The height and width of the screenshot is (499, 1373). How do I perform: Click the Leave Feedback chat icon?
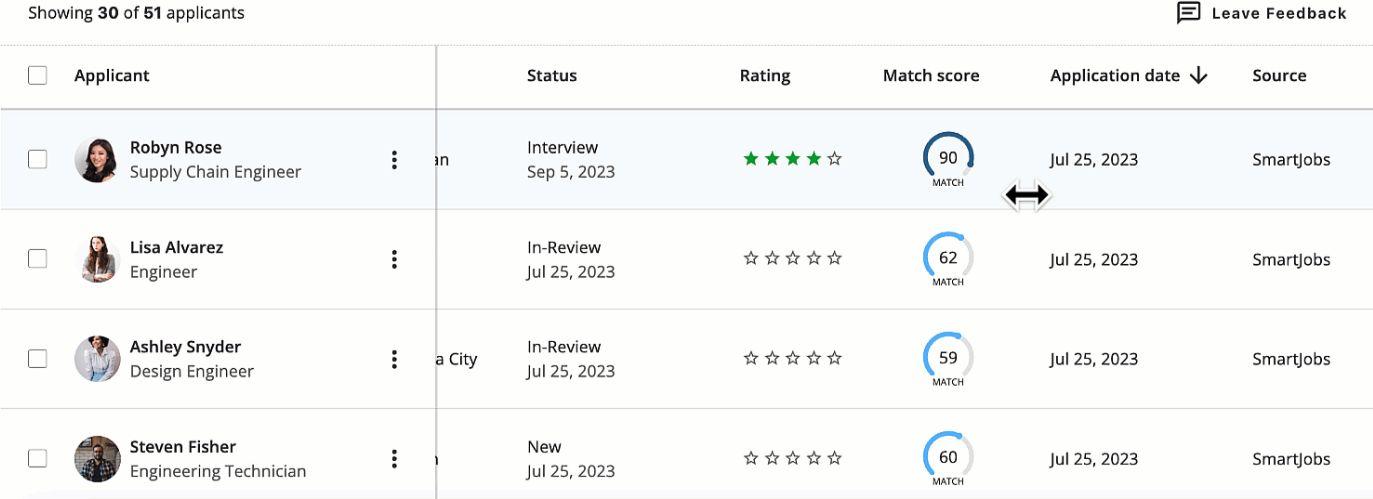(x=1188, y=13)
